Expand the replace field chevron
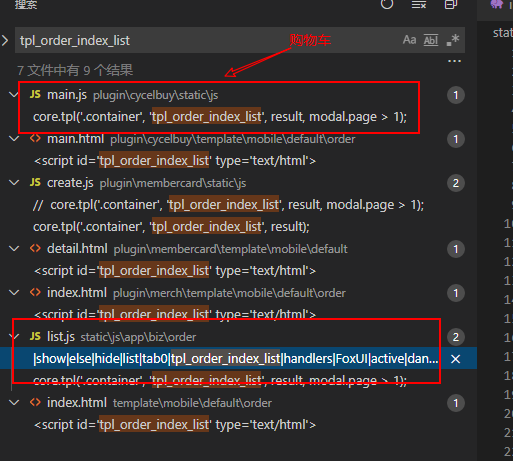This screenshot has width=513, height=461. point(5,41)
